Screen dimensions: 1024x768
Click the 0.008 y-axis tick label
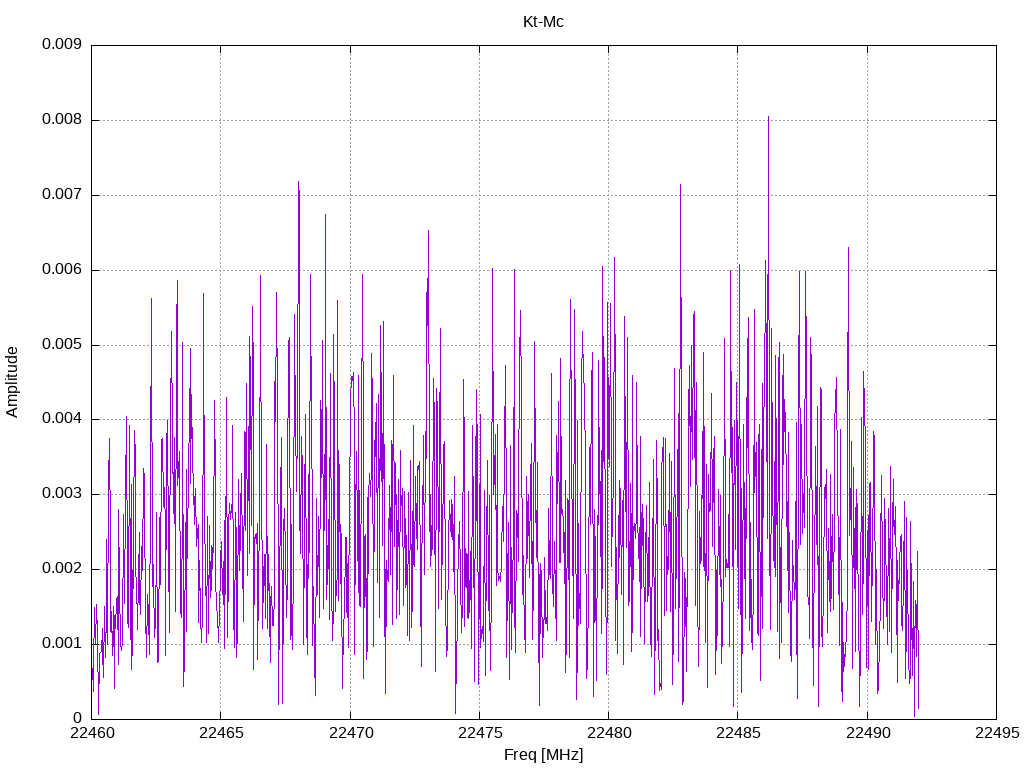[61, 120]
